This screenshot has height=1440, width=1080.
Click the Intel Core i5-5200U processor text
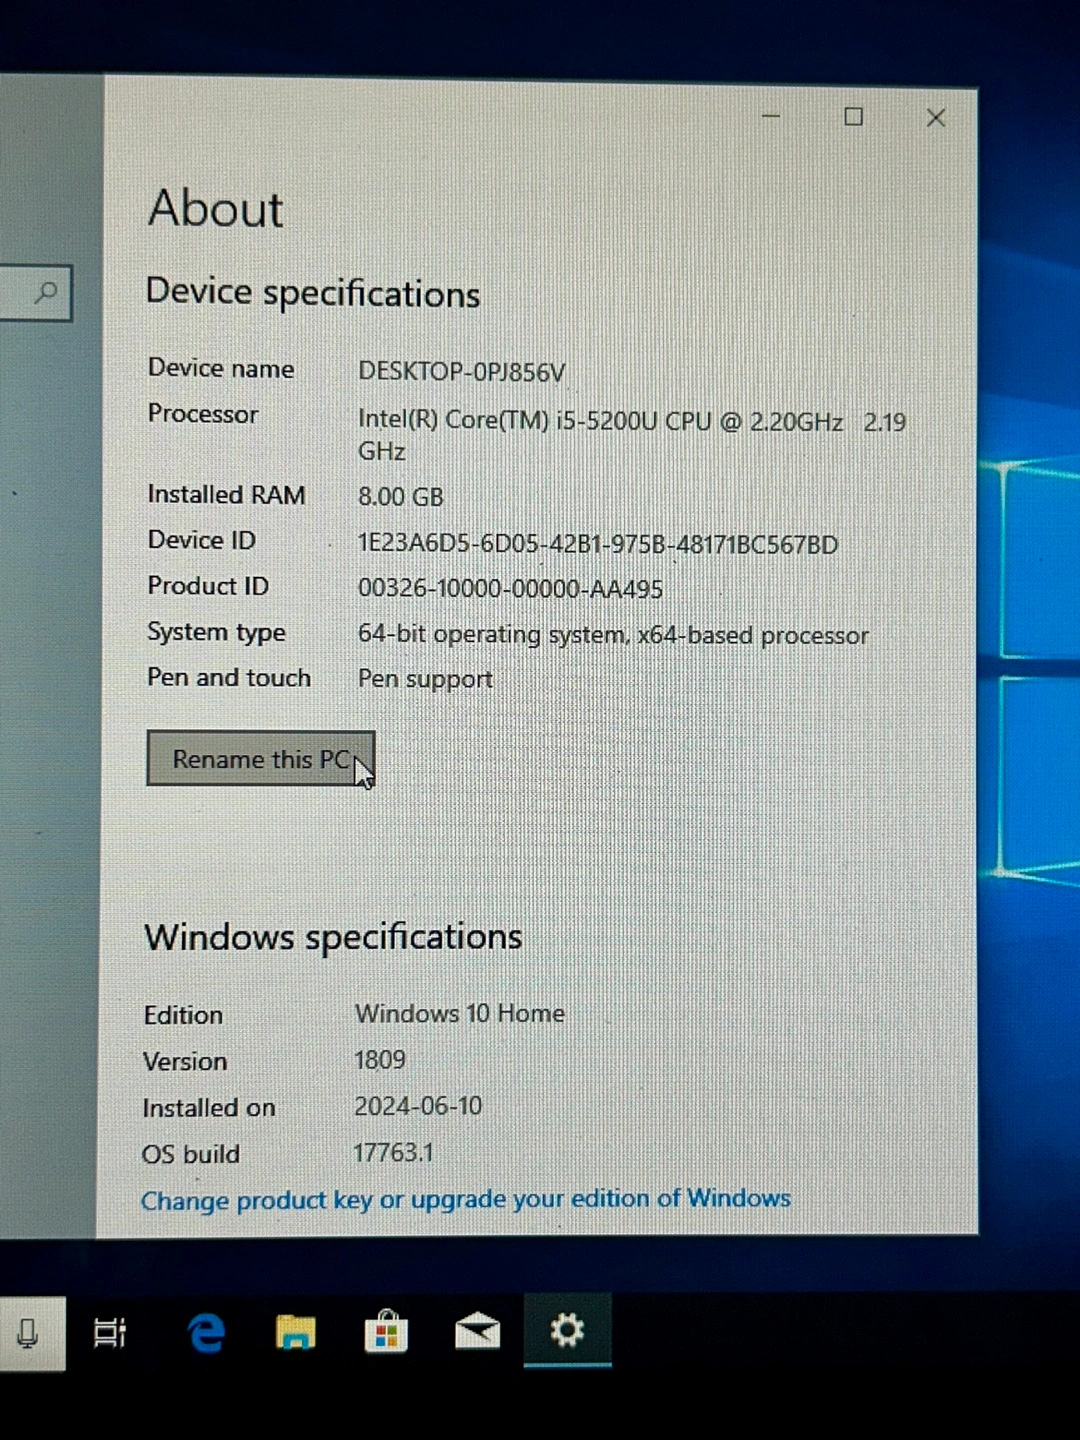pyautogui.click(x=600, y=421)
